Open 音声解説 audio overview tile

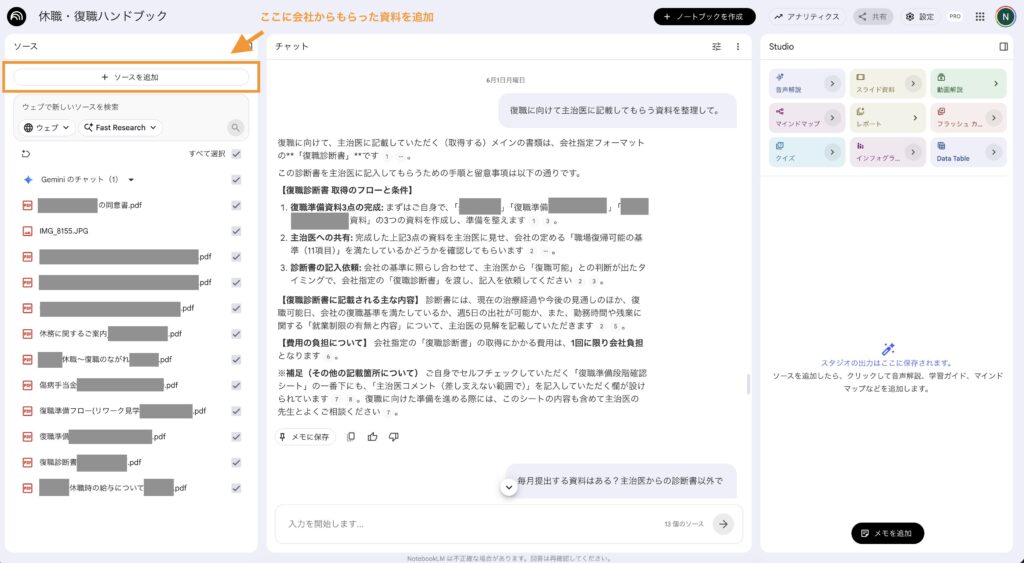coord(807,84)
